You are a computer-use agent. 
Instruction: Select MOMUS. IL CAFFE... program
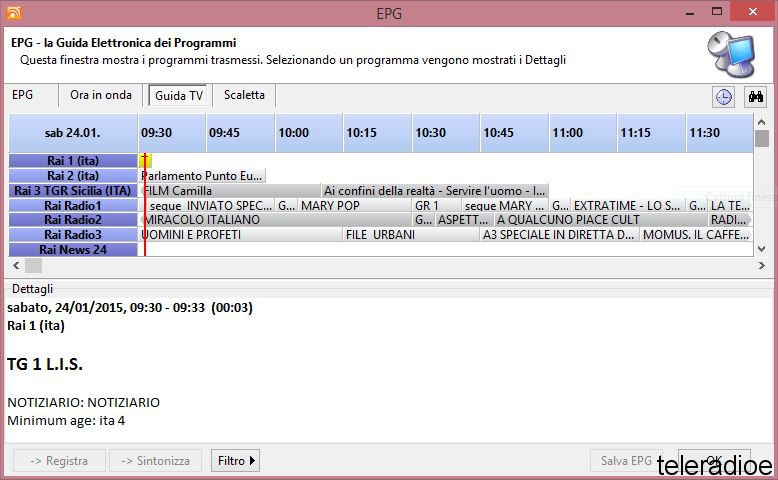point(696,234)
